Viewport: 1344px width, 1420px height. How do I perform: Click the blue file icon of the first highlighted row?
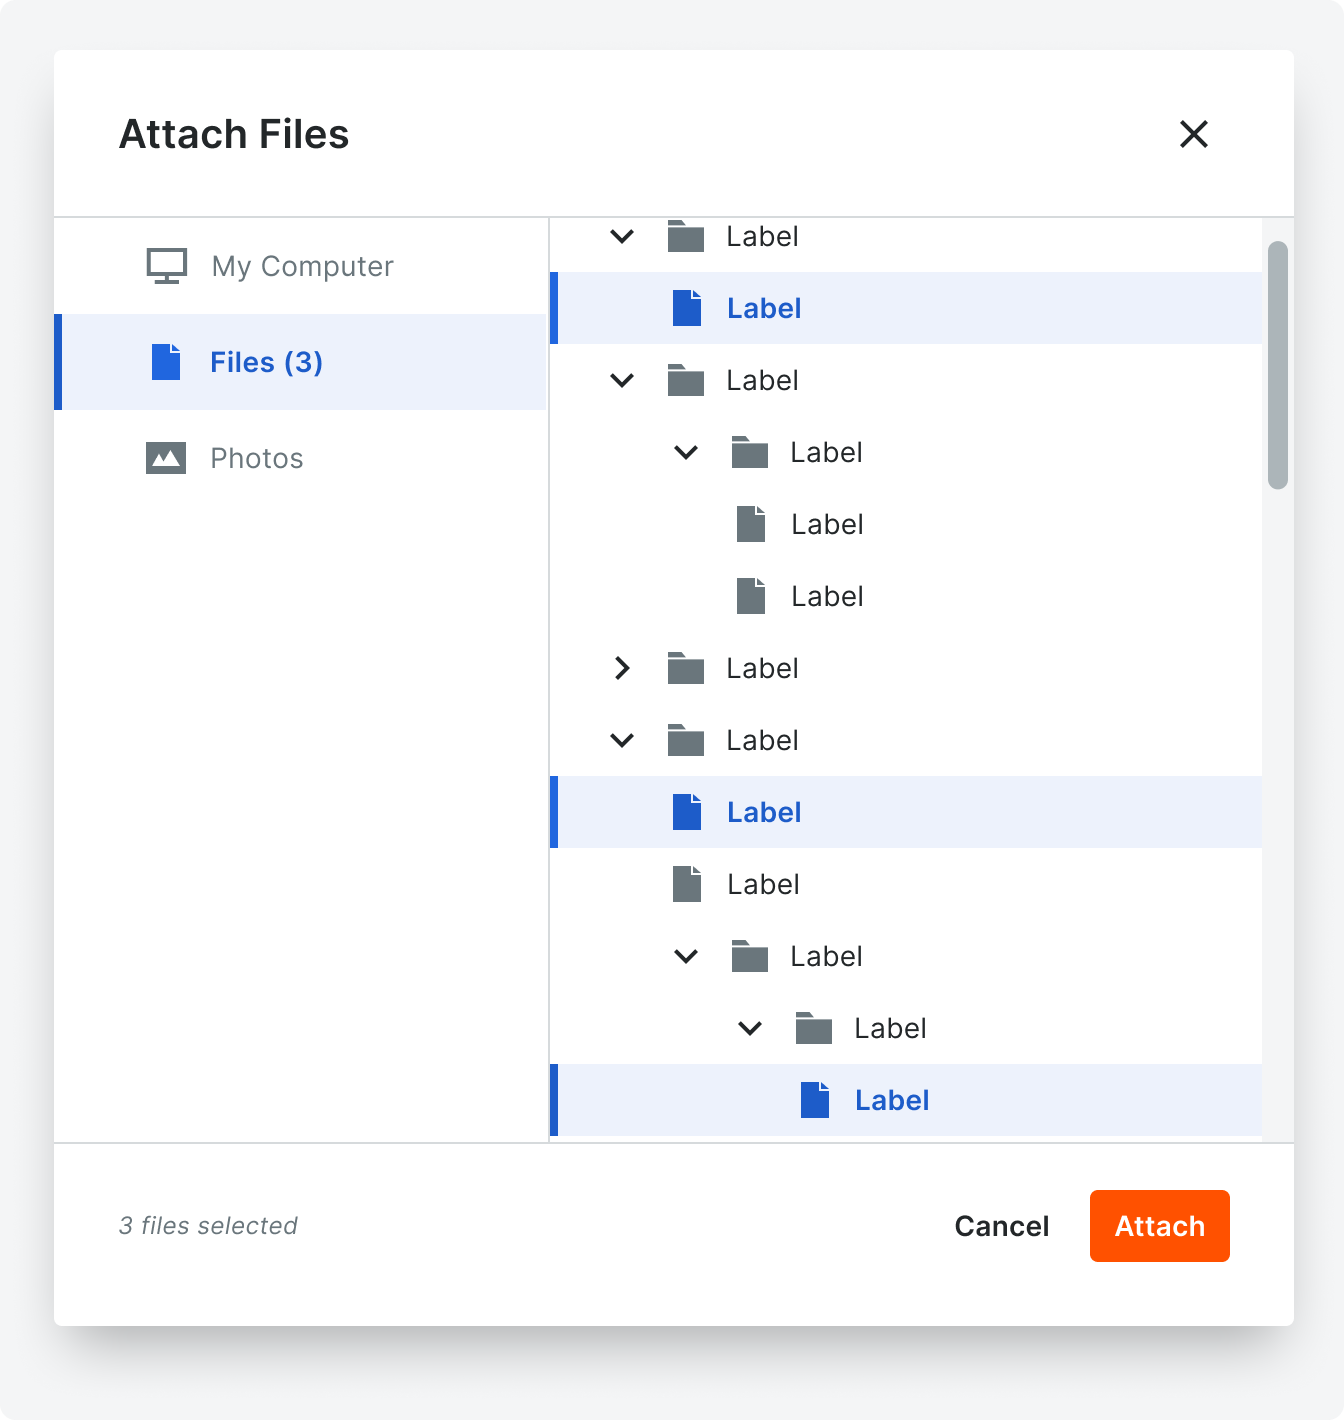click(687, 308)
